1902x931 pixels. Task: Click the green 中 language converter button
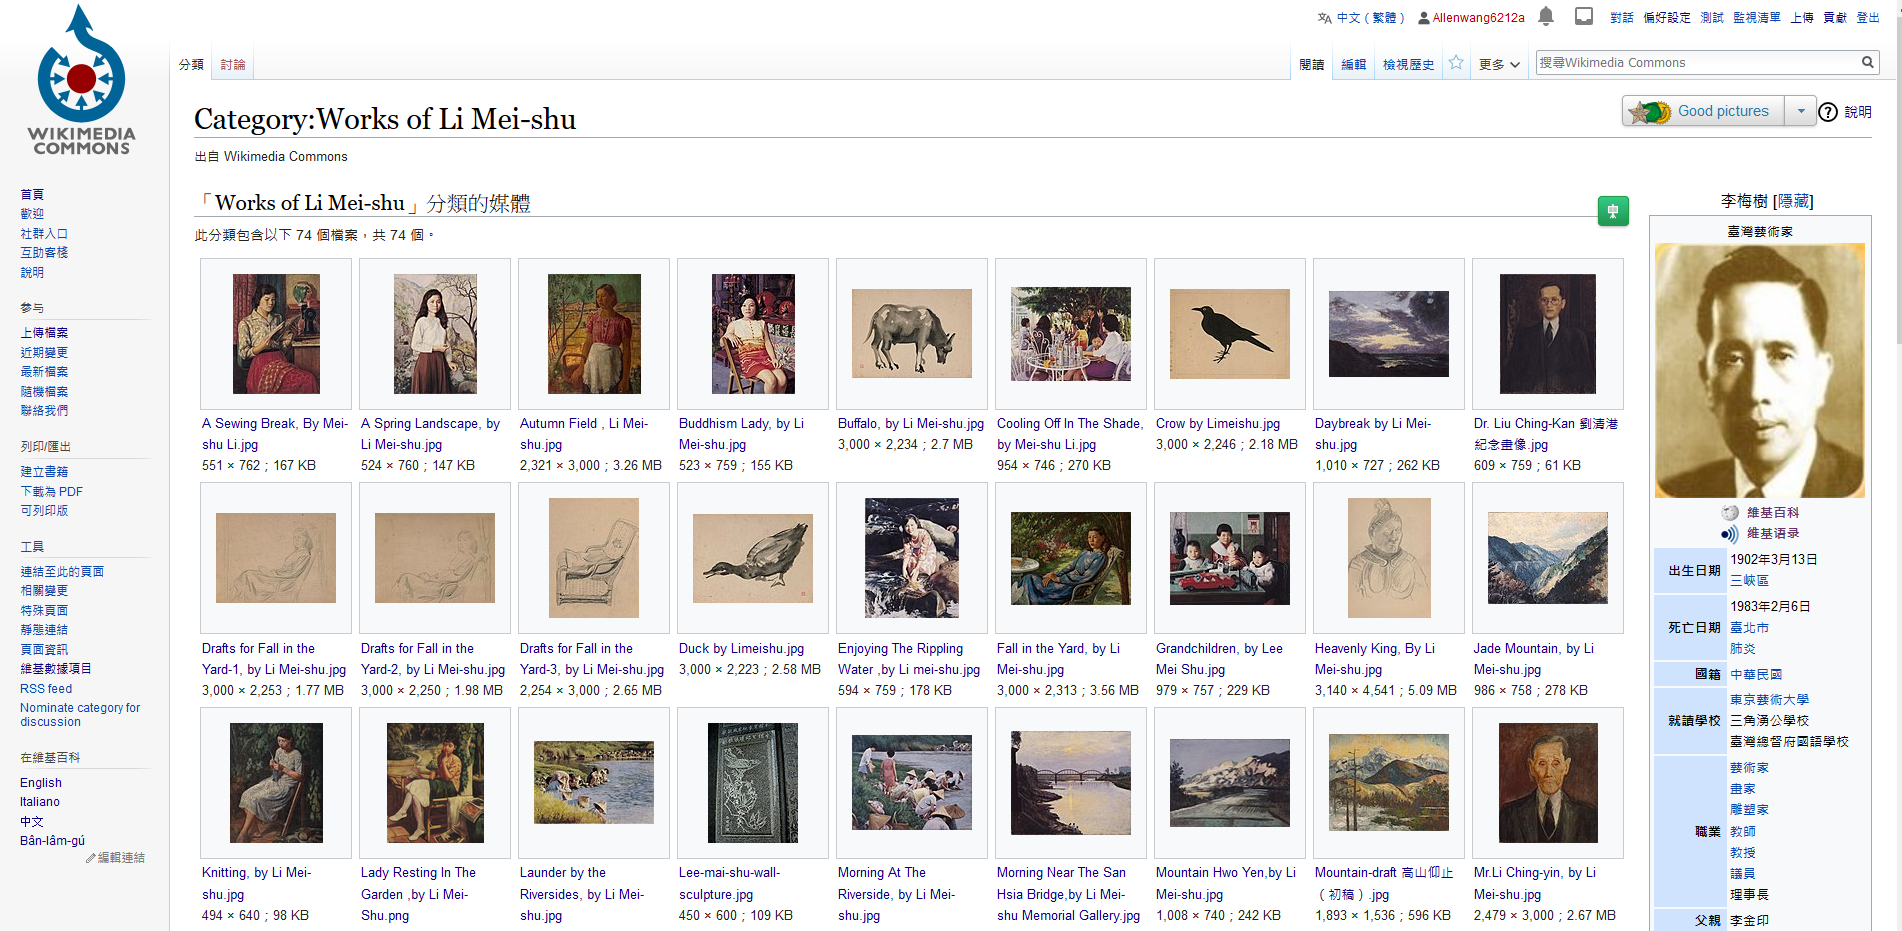pos(1613,211)
